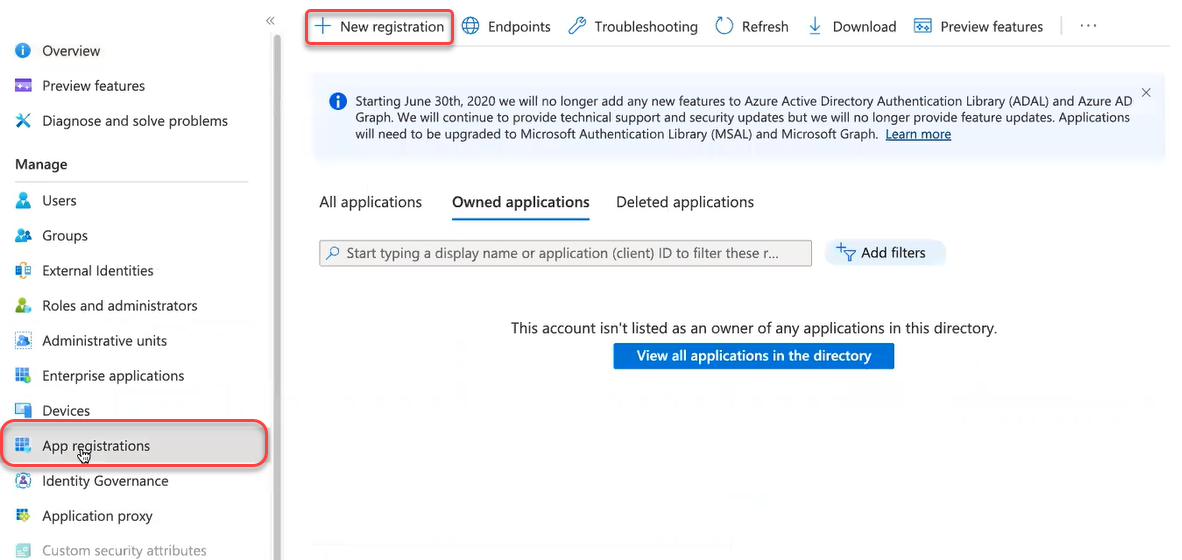This screenshot has width=1182, height=560.
Task: Select the Groups sidebar icon
Action: pyautogui.click(x=24, y=236)
